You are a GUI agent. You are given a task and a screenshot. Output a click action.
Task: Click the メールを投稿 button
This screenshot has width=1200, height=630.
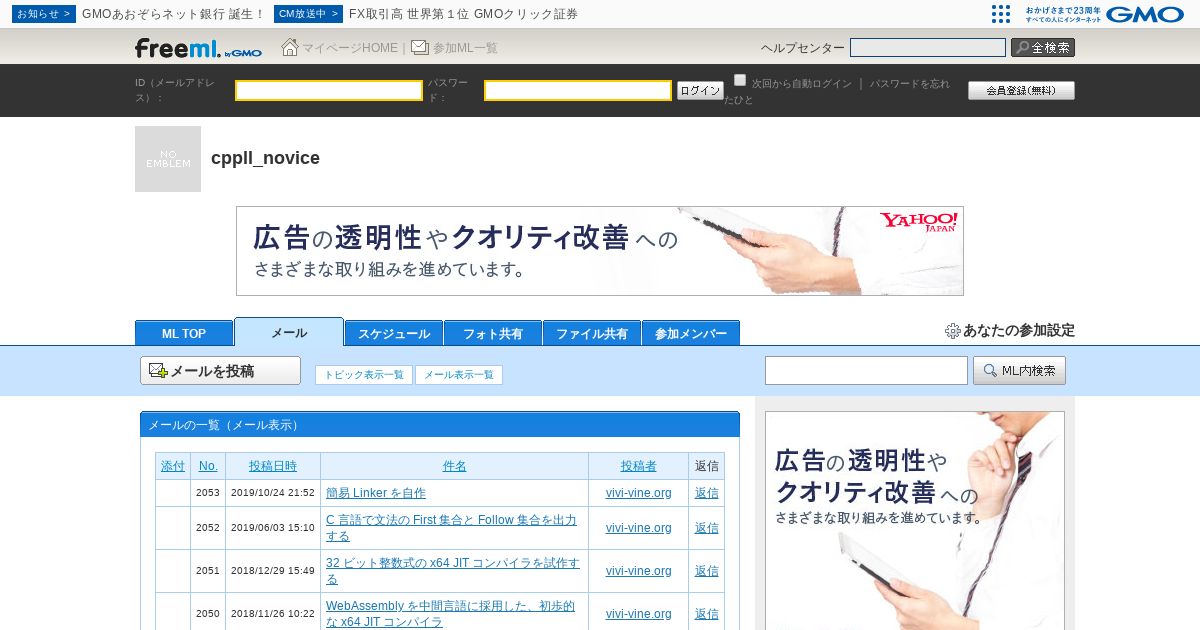220,371
